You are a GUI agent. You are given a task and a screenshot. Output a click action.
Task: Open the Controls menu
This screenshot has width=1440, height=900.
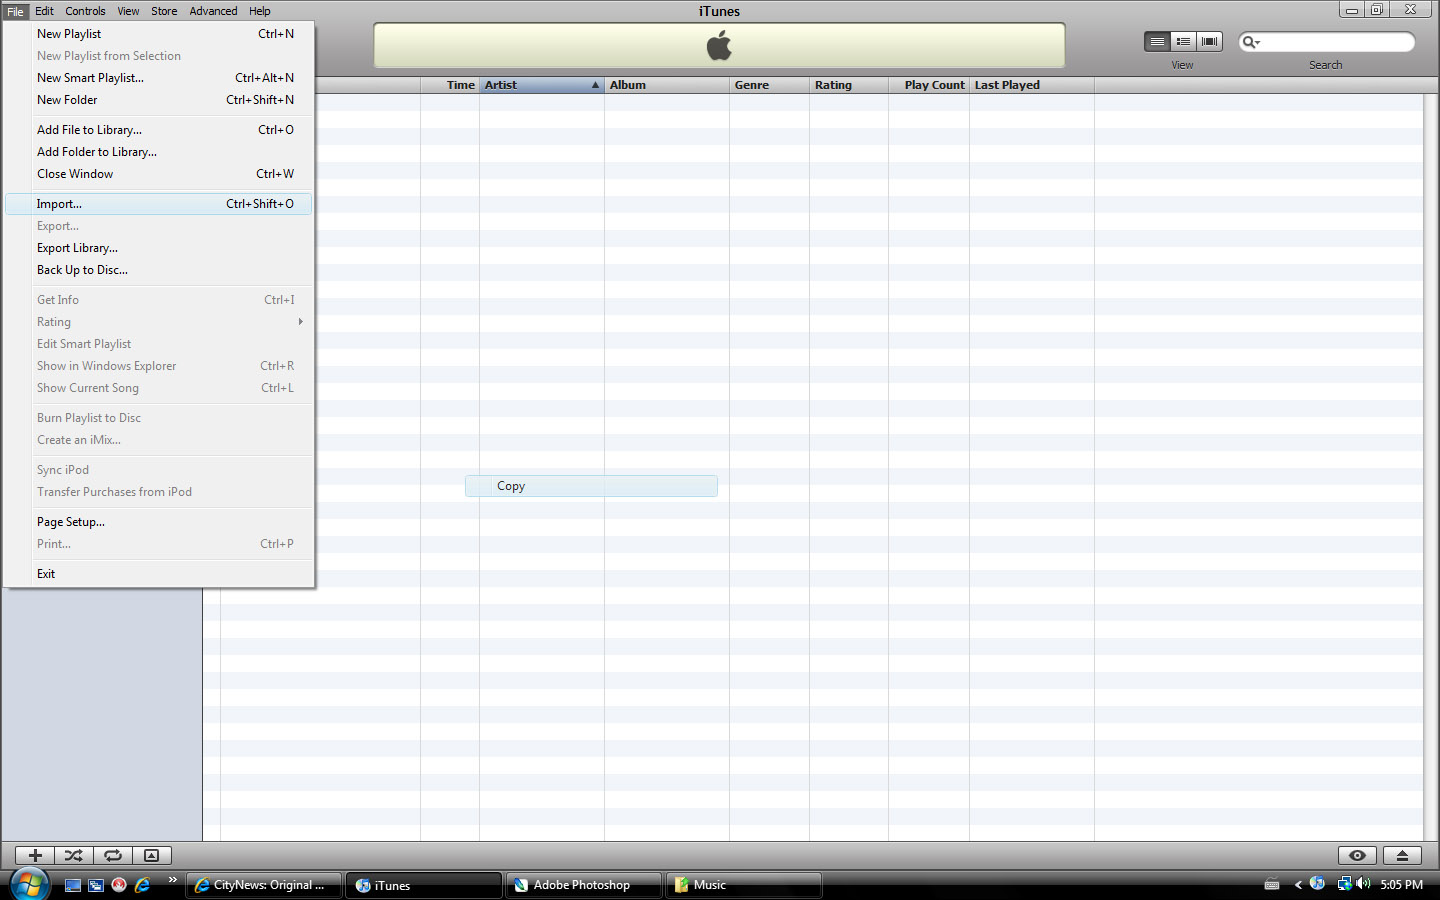86,11
